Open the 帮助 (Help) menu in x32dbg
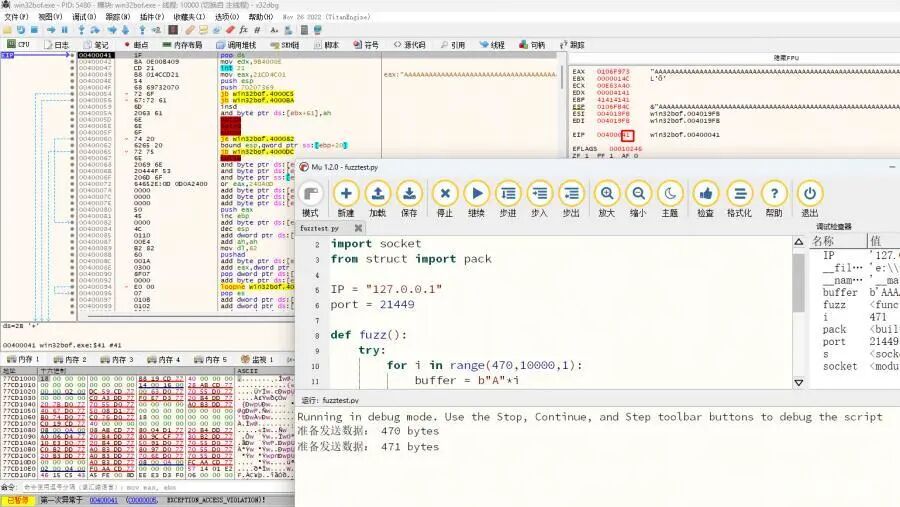This screenshot has height=507, width=900. (x=261, y=17)
